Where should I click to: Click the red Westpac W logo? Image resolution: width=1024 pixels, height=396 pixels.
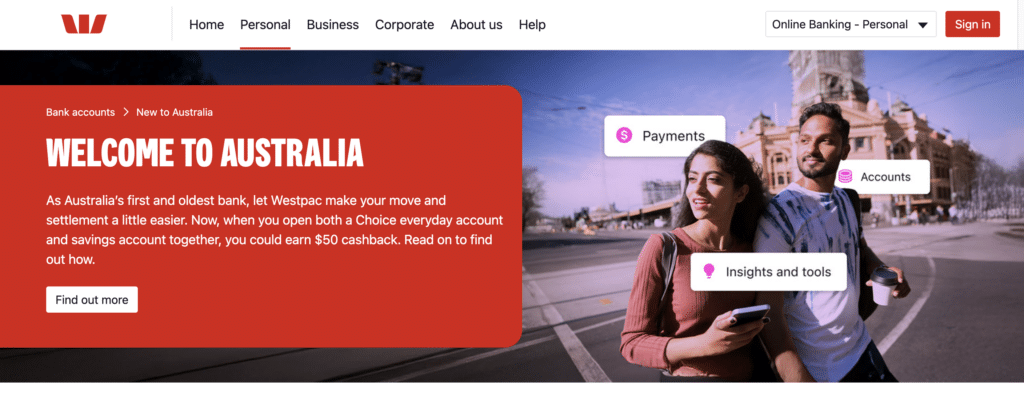84,24
